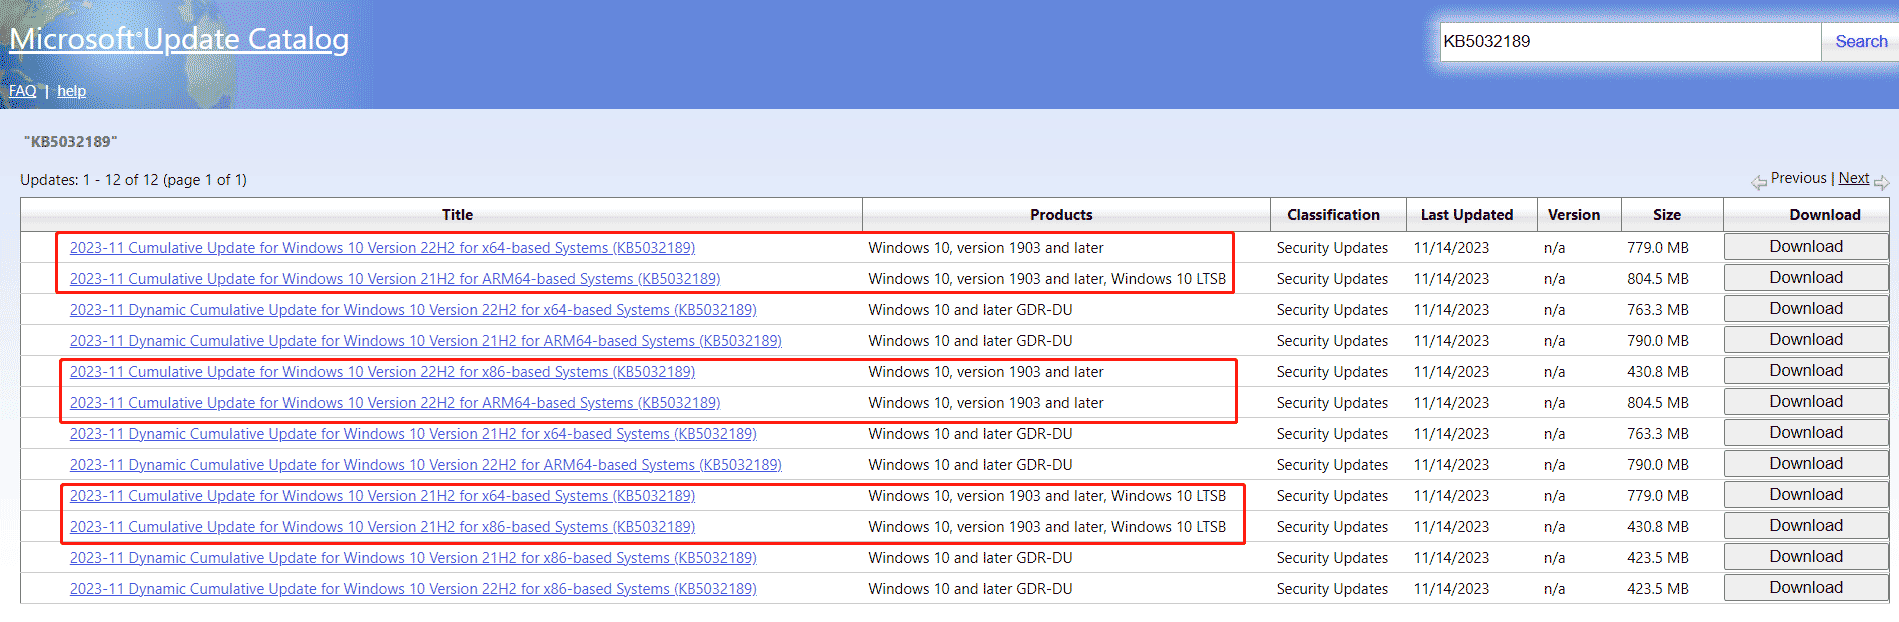
Task: Go to the Next results page link
Action: point(1853,178)
